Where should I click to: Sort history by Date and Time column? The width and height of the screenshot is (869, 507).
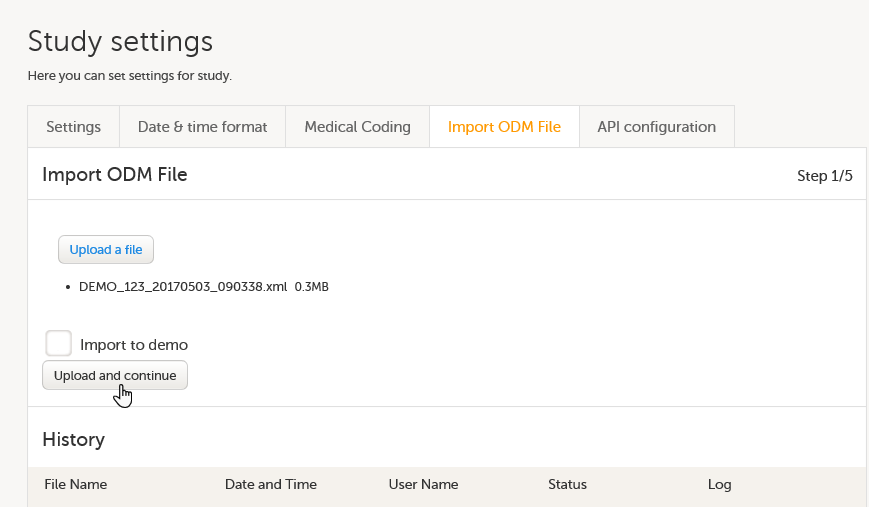(270, 485)
